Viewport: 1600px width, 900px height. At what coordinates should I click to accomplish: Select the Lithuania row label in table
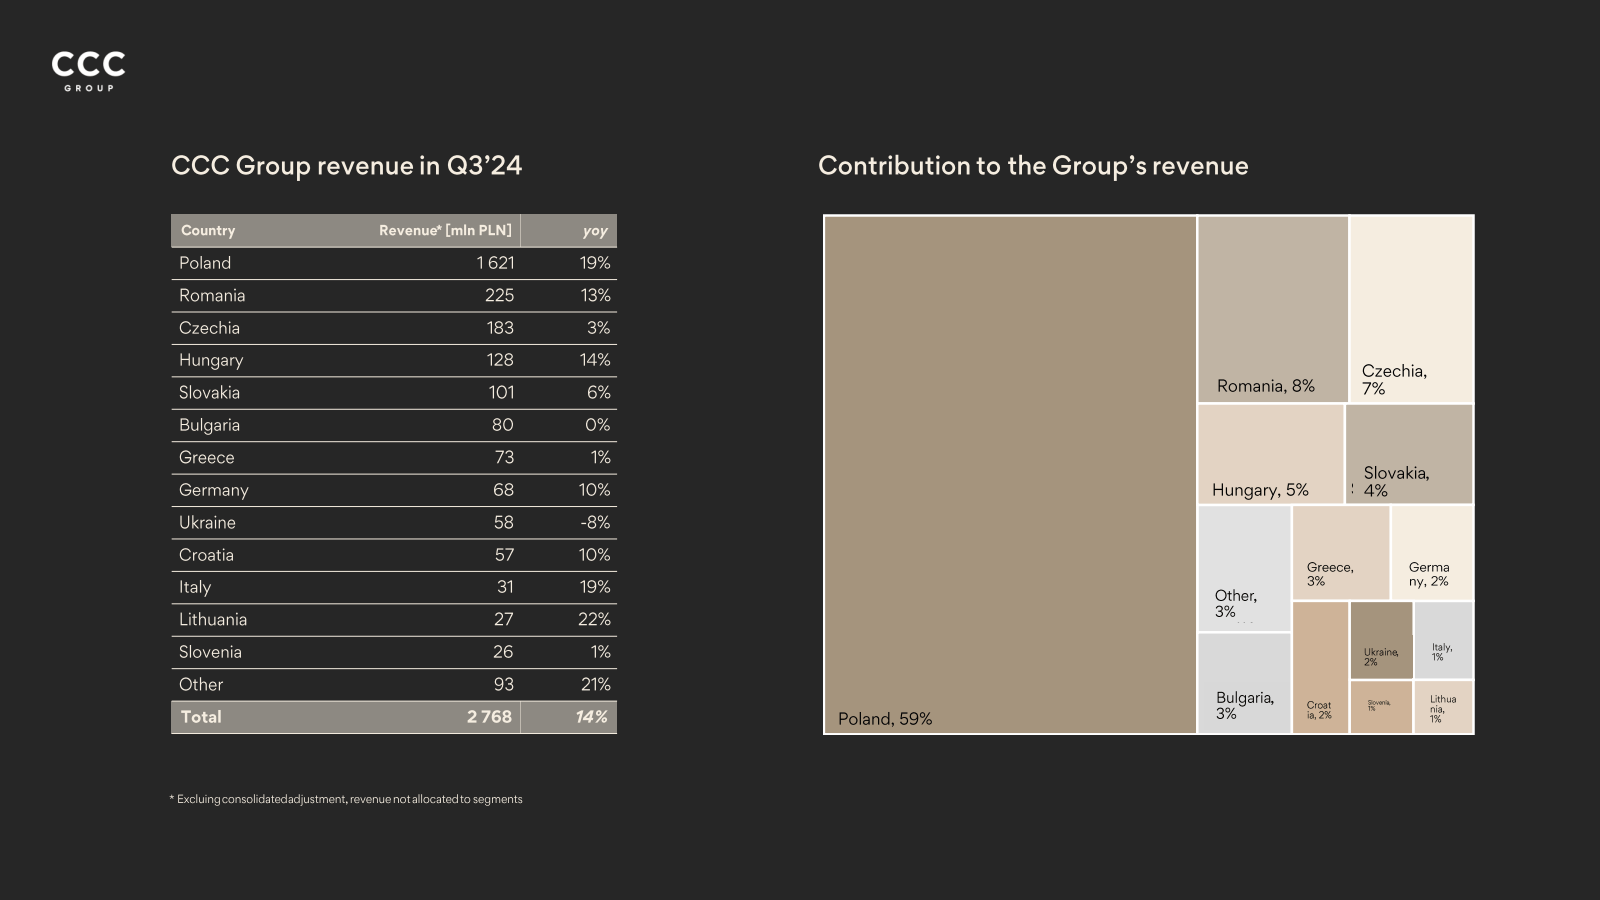tap(213, 620)
